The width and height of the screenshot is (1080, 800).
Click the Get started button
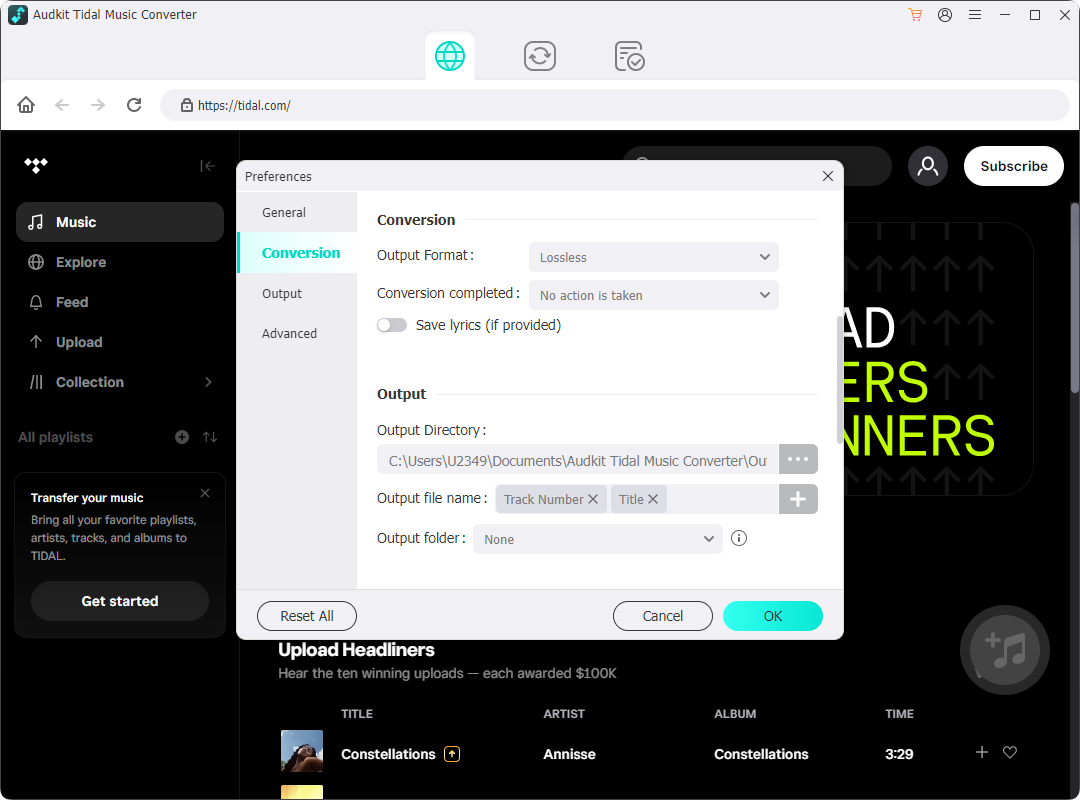tap(120, 601)
